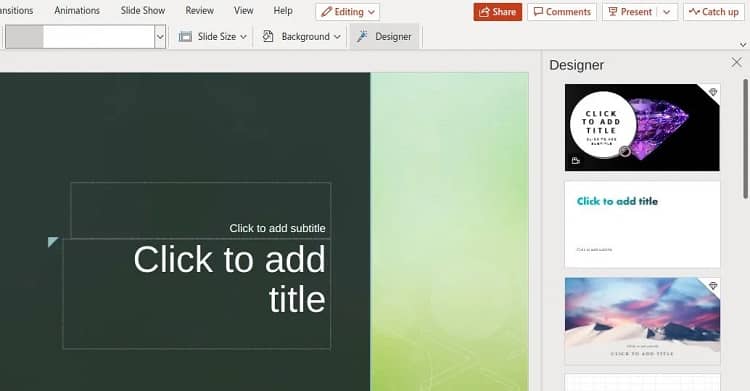
Task: Open the Help tab
Action: [x=283, y=11]
